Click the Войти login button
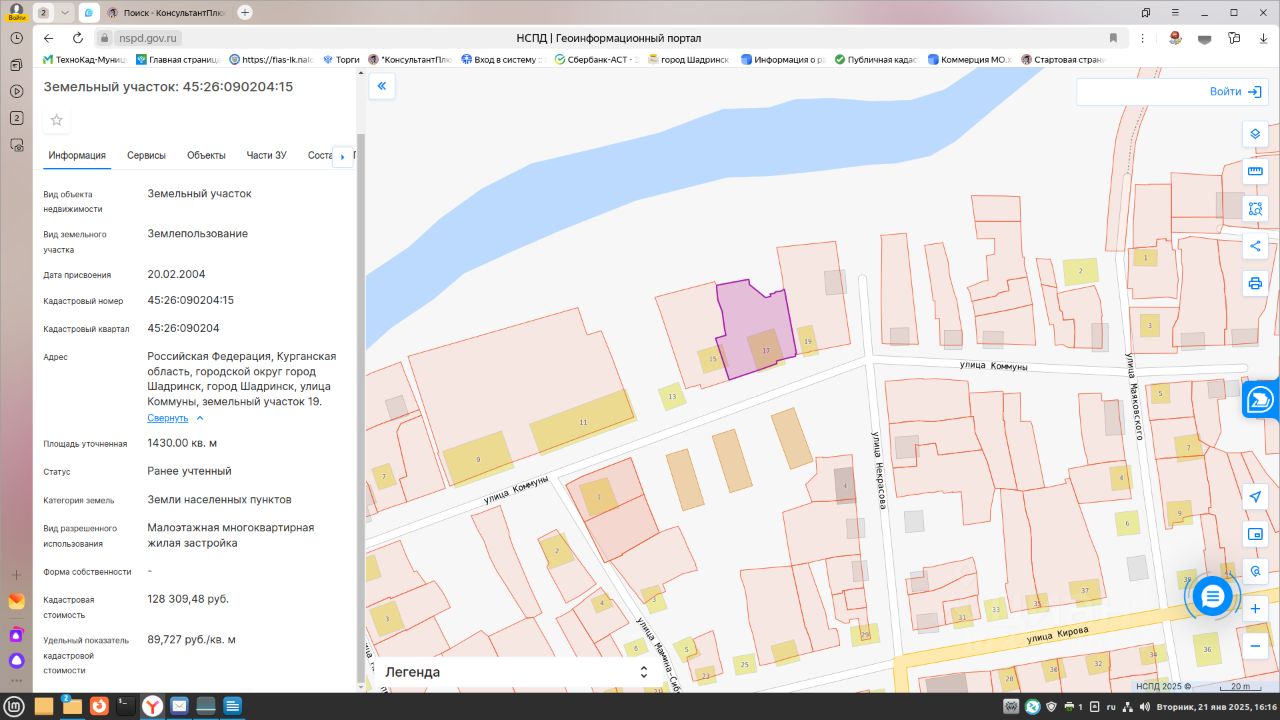The image size is (1280, 720). click(x=1235, y=91)
